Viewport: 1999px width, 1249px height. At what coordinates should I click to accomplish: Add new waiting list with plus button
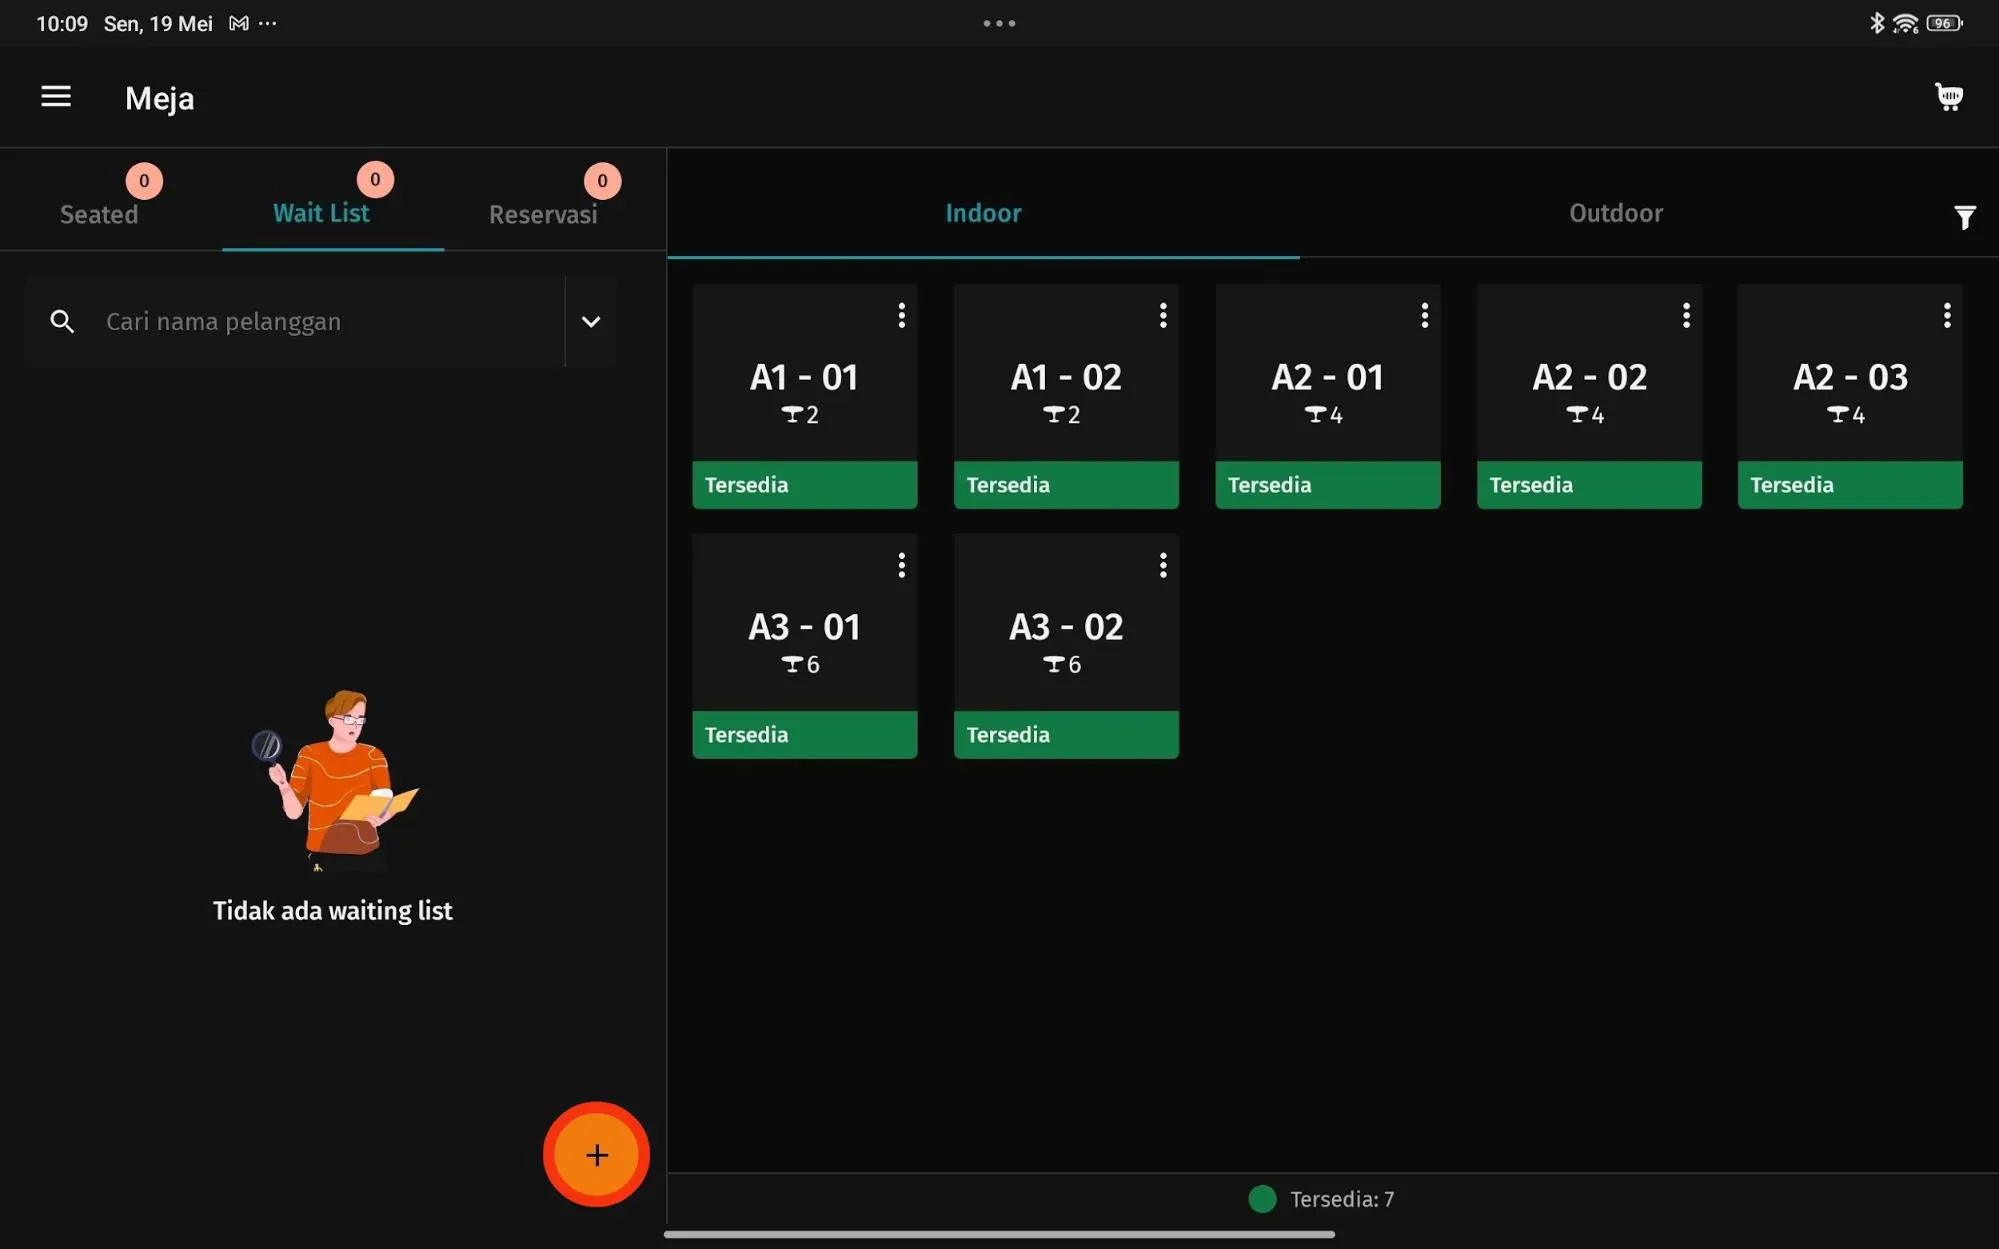point(596,1155)
